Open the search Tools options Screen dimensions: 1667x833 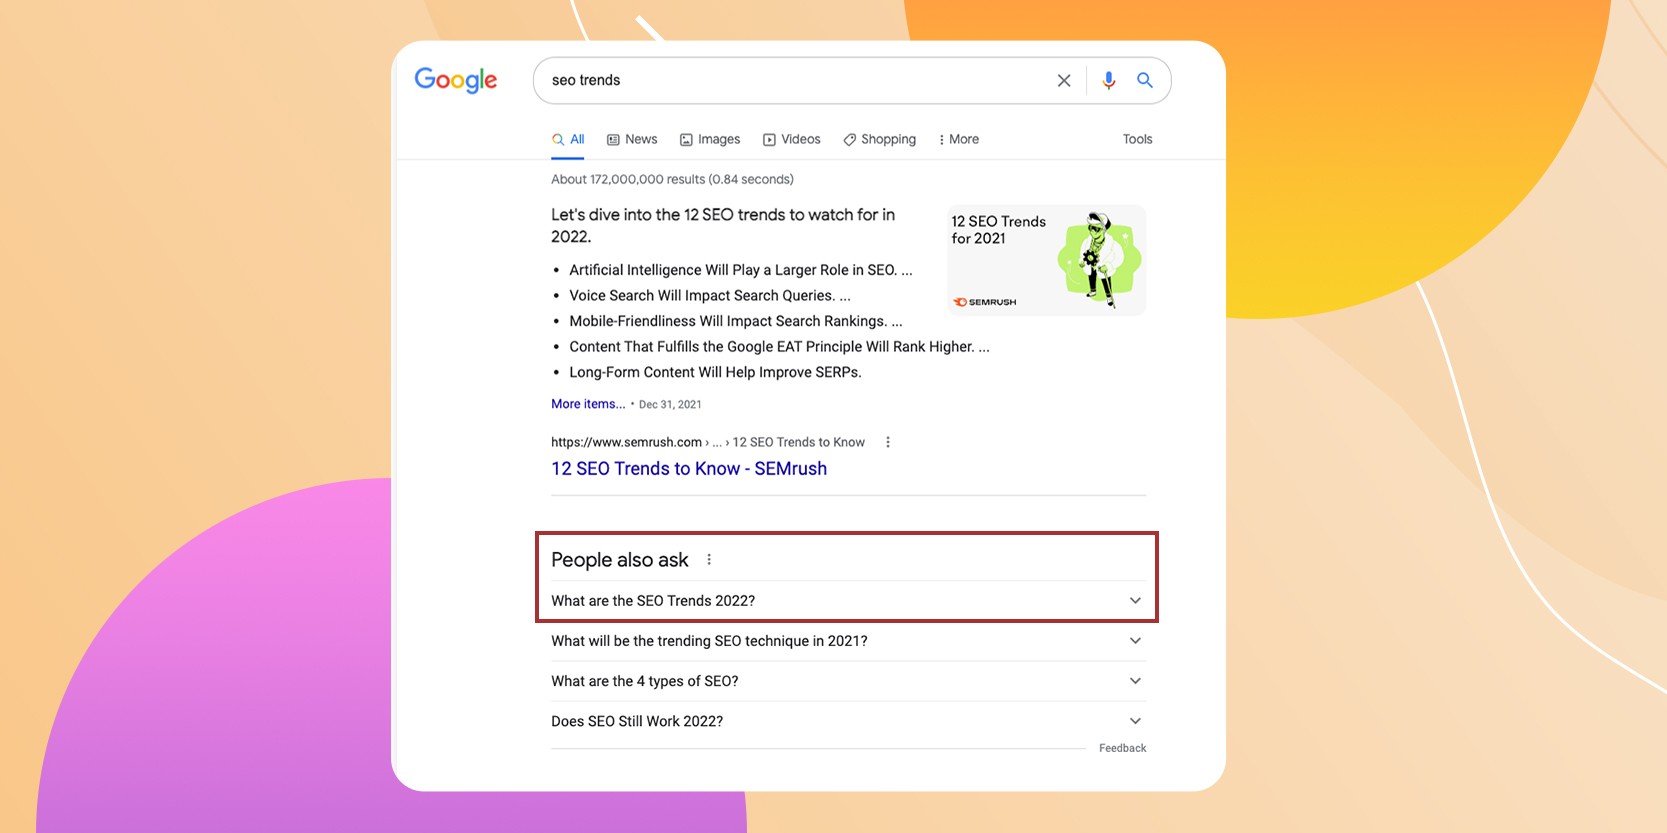(x=1137, y=140)
